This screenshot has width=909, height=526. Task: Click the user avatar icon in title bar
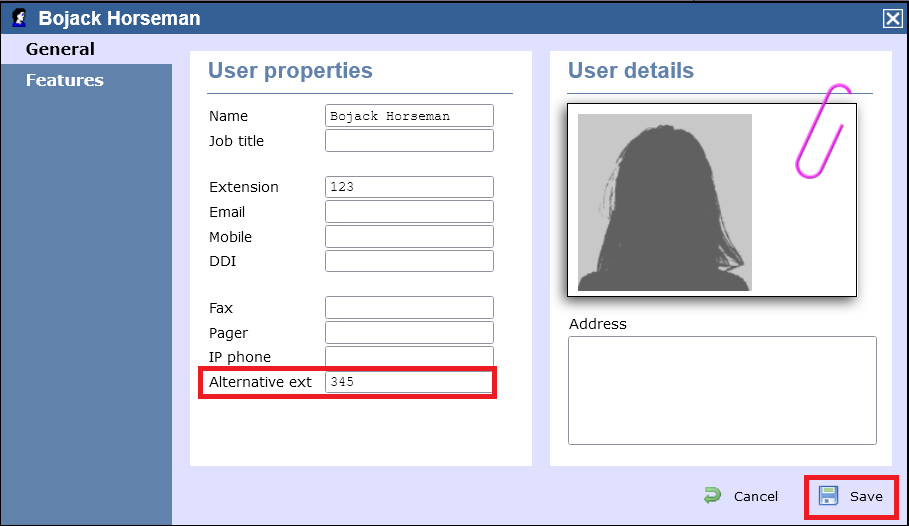[x=19, y=18]
